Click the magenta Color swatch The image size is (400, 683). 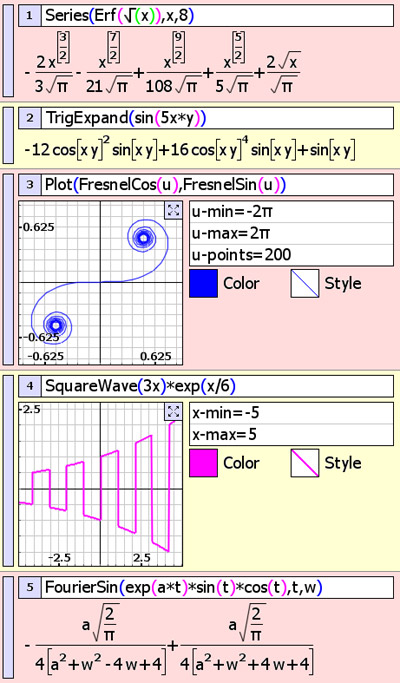click(x=203, y=463)
